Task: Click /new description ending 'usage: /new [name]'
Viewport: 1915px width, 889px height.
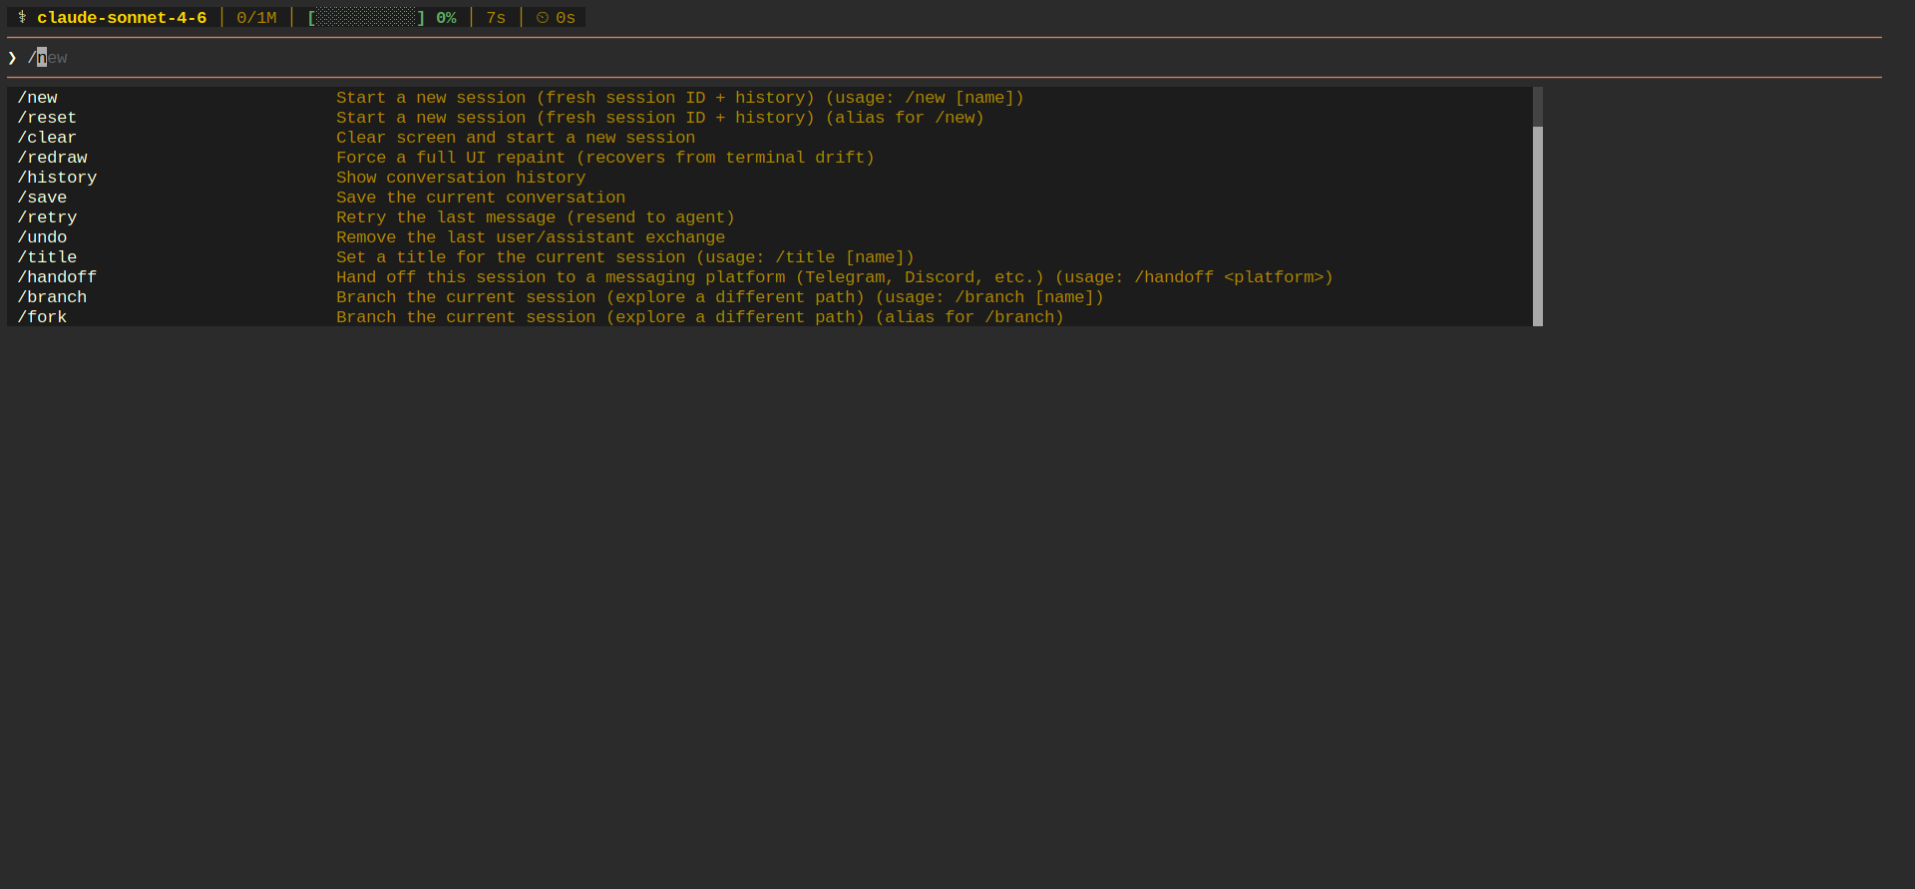Action: pyautogui.click(x=680, y=97)
